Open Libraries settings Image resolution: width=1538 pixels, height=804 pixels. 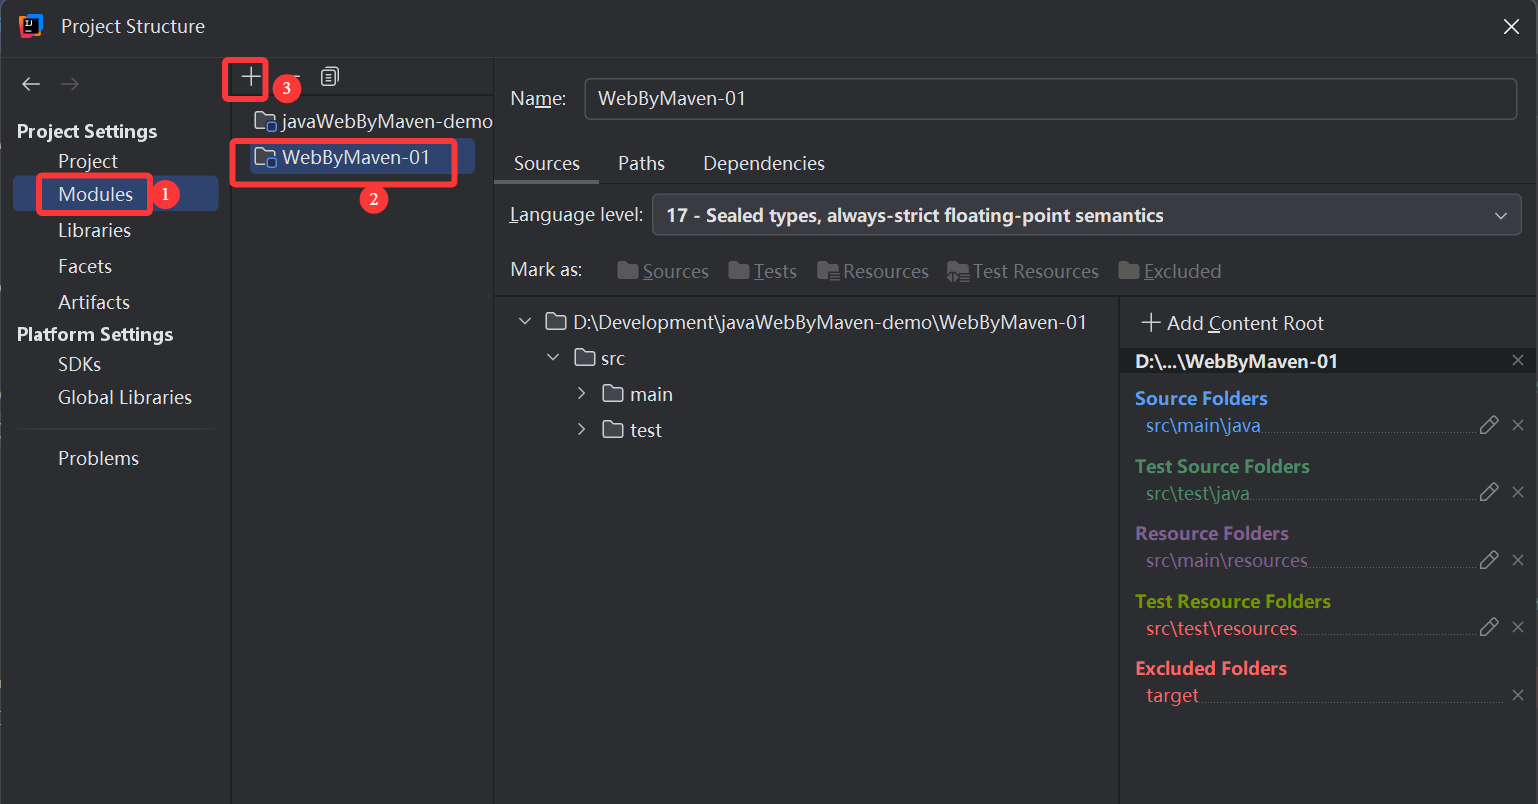[x=94, y=230]
